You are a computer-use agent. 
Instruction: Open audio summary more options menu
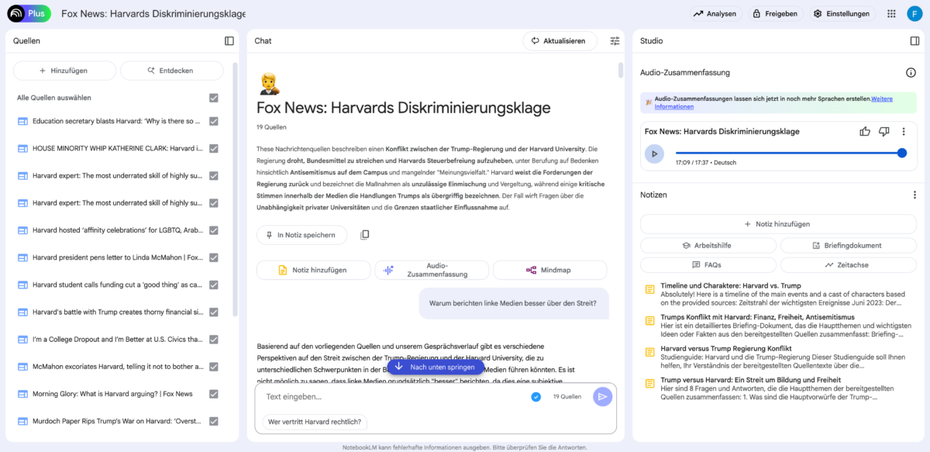tap(903, 131)
